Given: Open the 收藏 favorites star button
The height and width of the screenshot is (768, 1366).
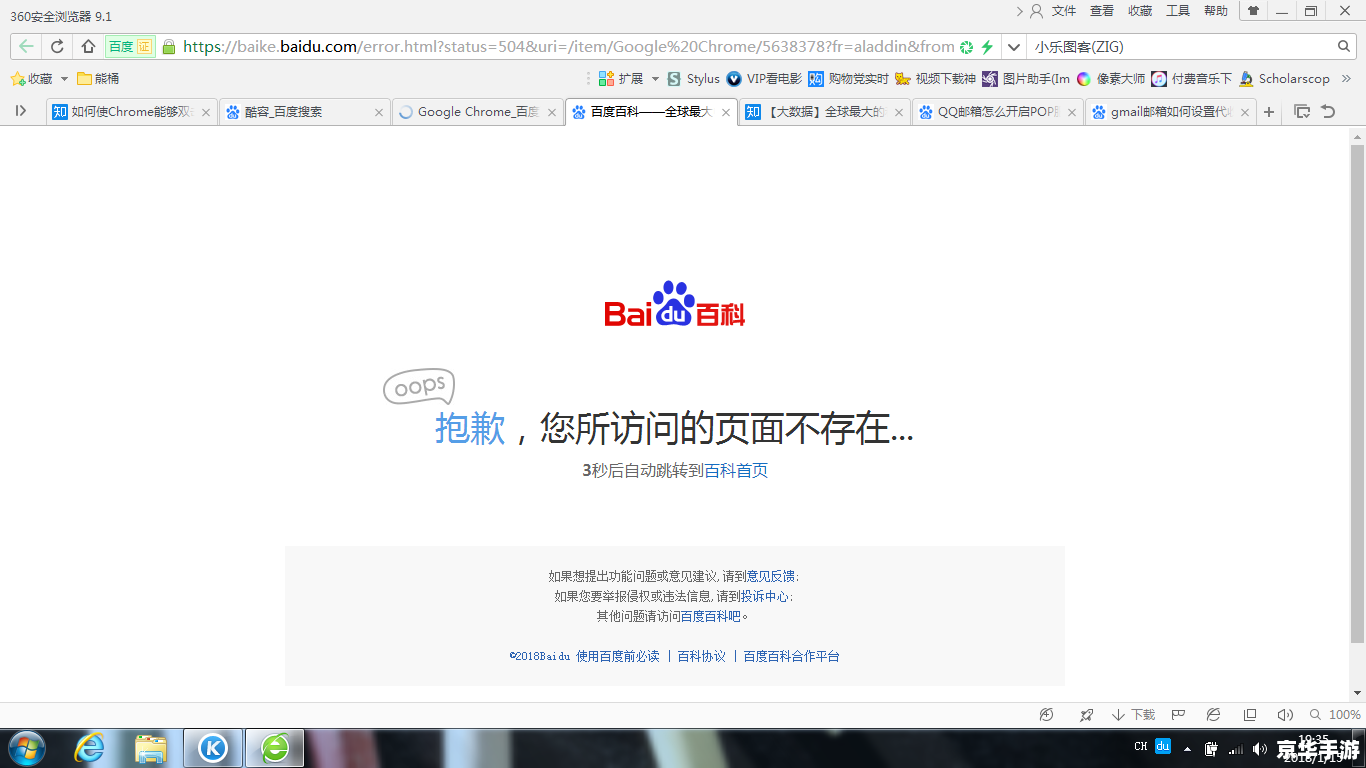Looking at the screenshot, I should (x=32, y=78).
